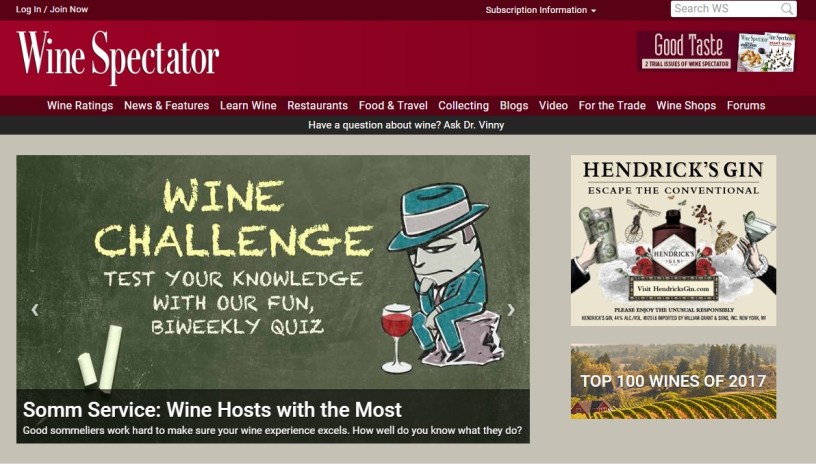Screen dimensions: 816x464
Task: Click the Hendrick's Gin advertisement
Action: point(673,240)
